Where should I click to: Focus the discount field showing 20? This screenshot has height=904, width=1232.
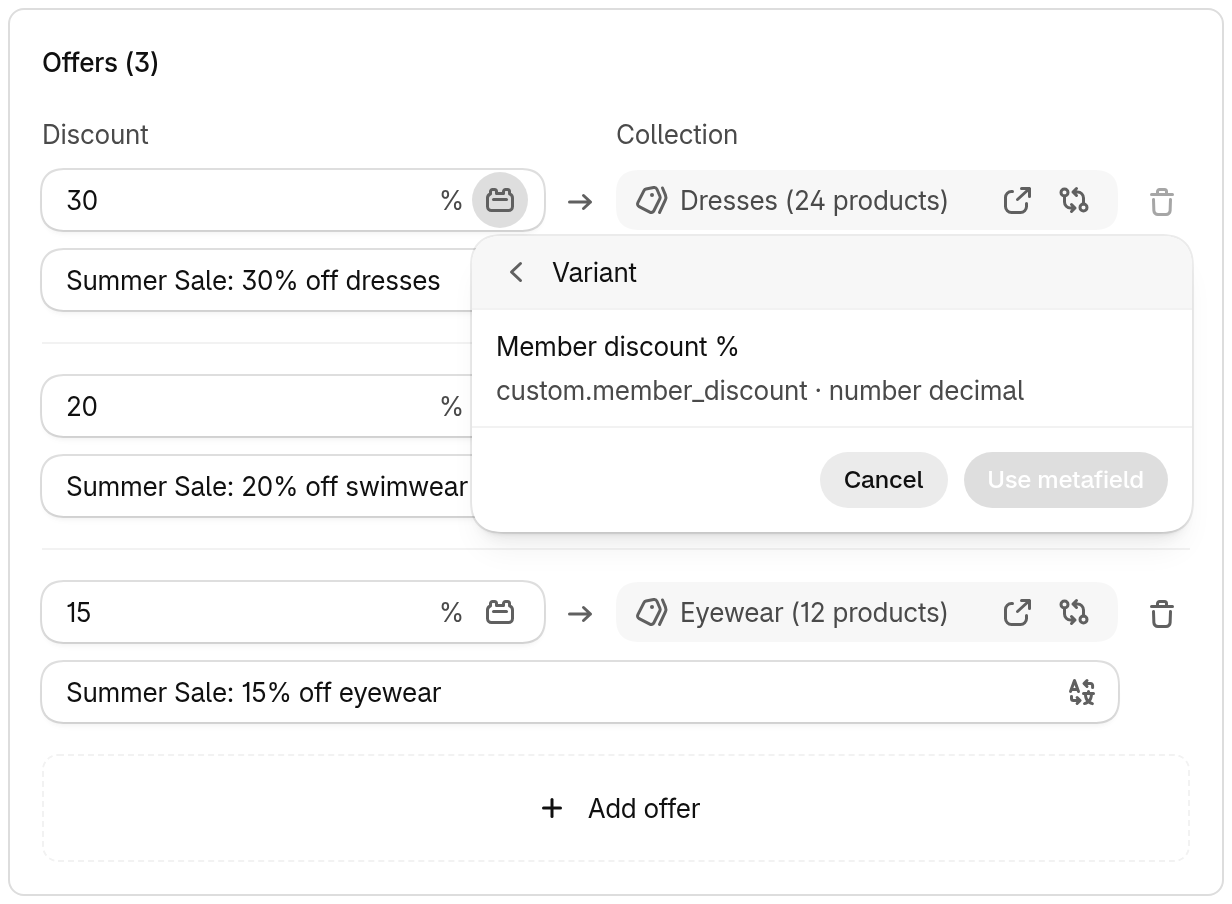(256, 406)
